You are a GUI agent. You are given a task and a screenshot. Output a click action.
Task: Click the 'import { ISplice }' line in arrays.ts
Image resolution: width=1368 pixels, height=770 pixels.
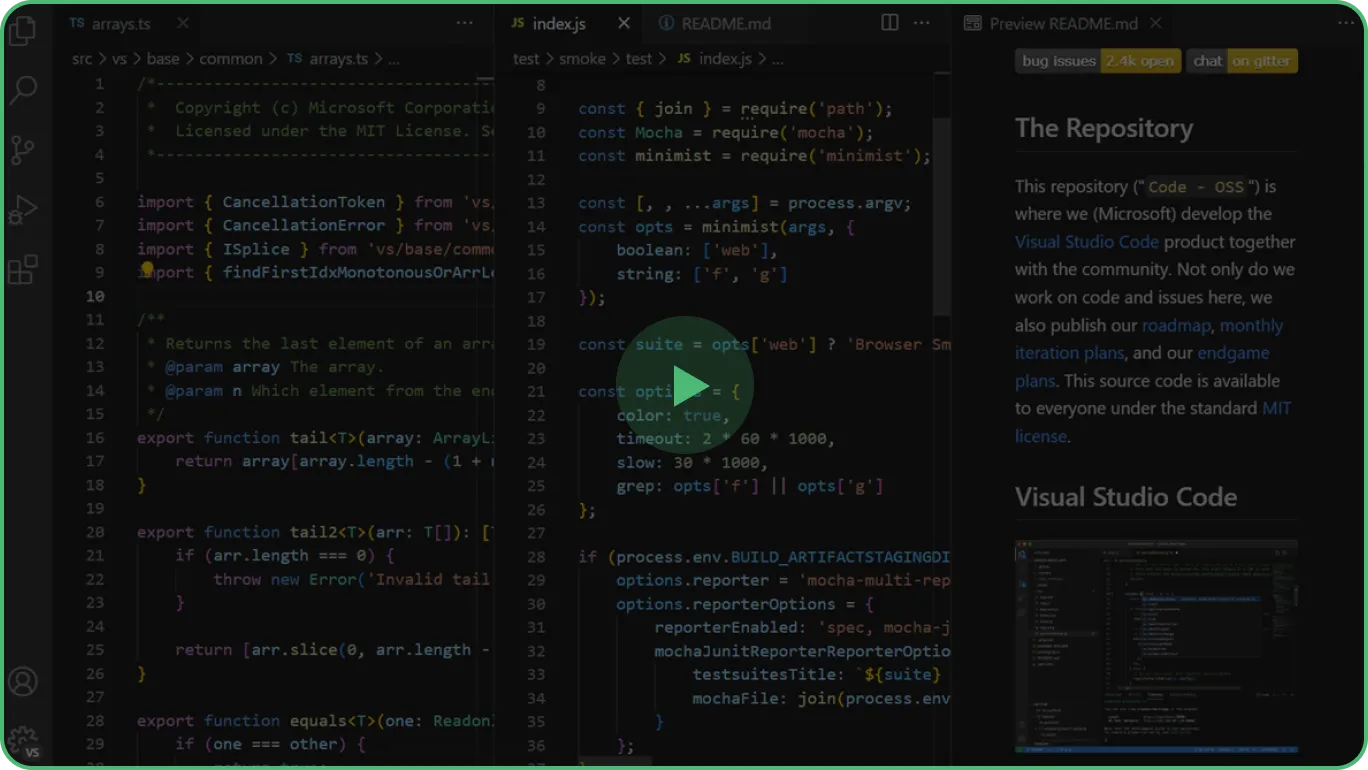tap(315, 249)
